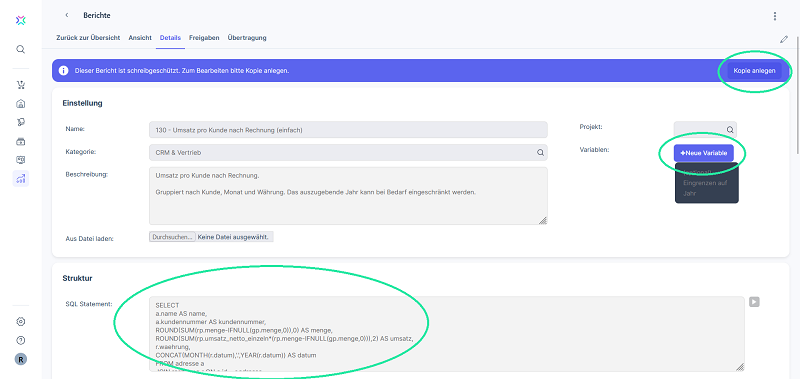800x379 pixels.
Task: Open the Übertragung tab
Action: (x=247, y=38)
